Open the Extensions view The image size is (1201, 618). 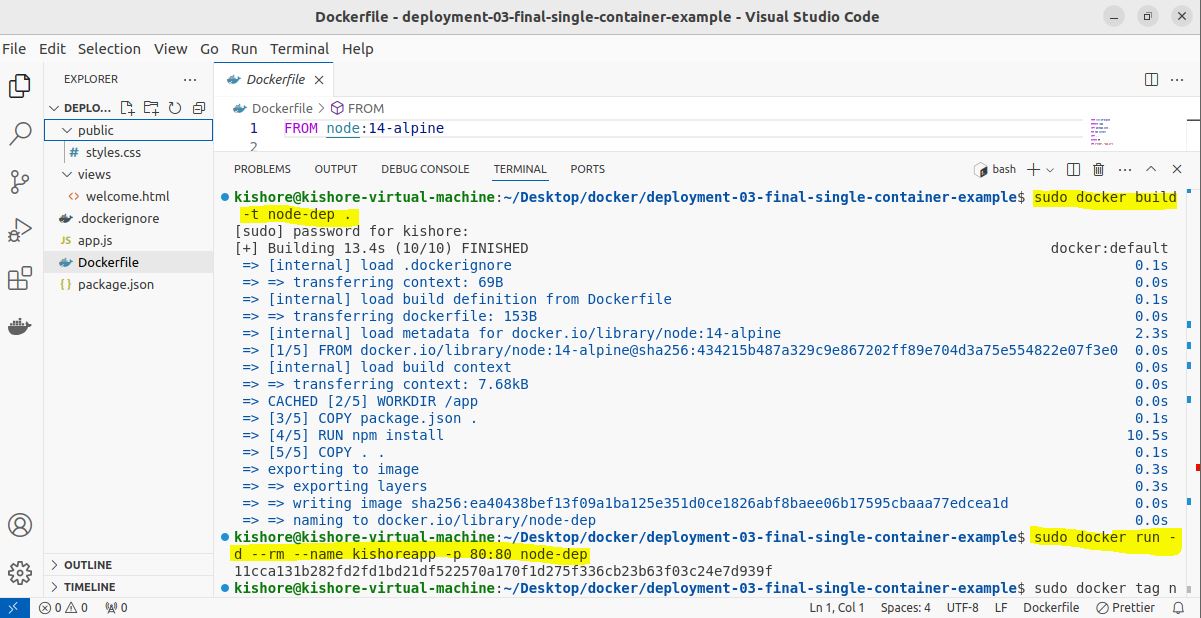19,279
